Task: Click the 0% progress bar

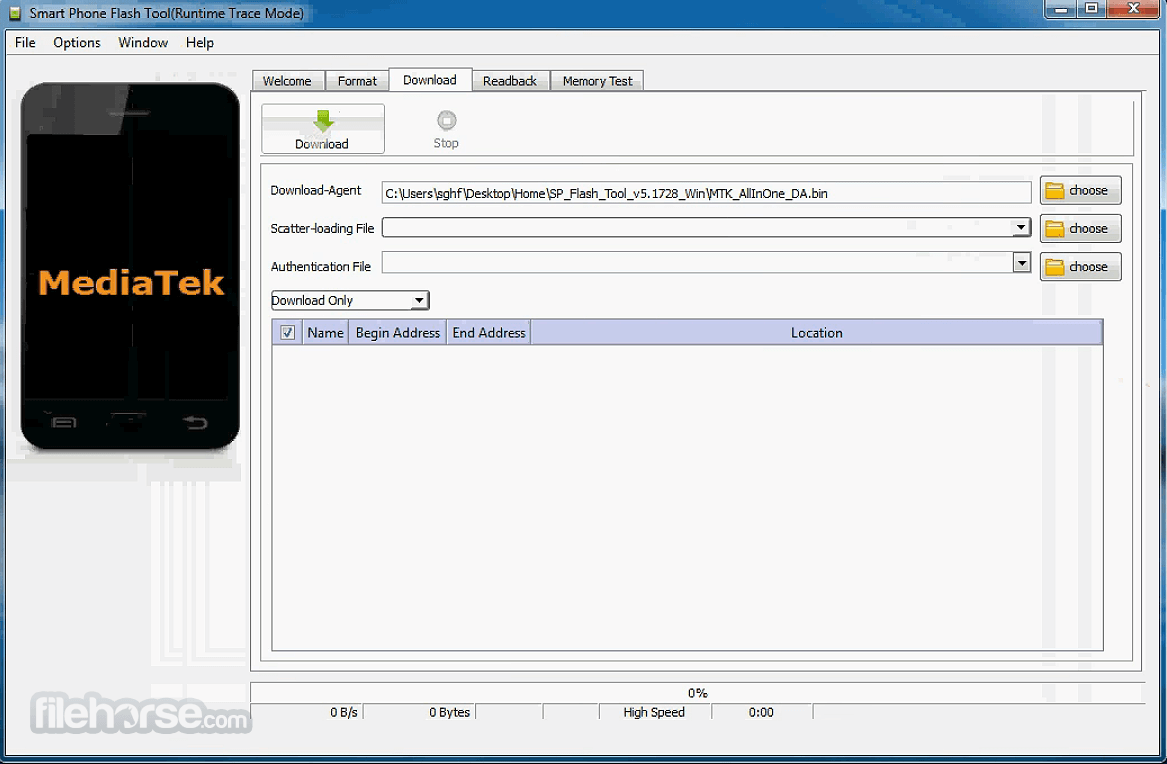Action: pyautogui.click(x=697, y=693)
